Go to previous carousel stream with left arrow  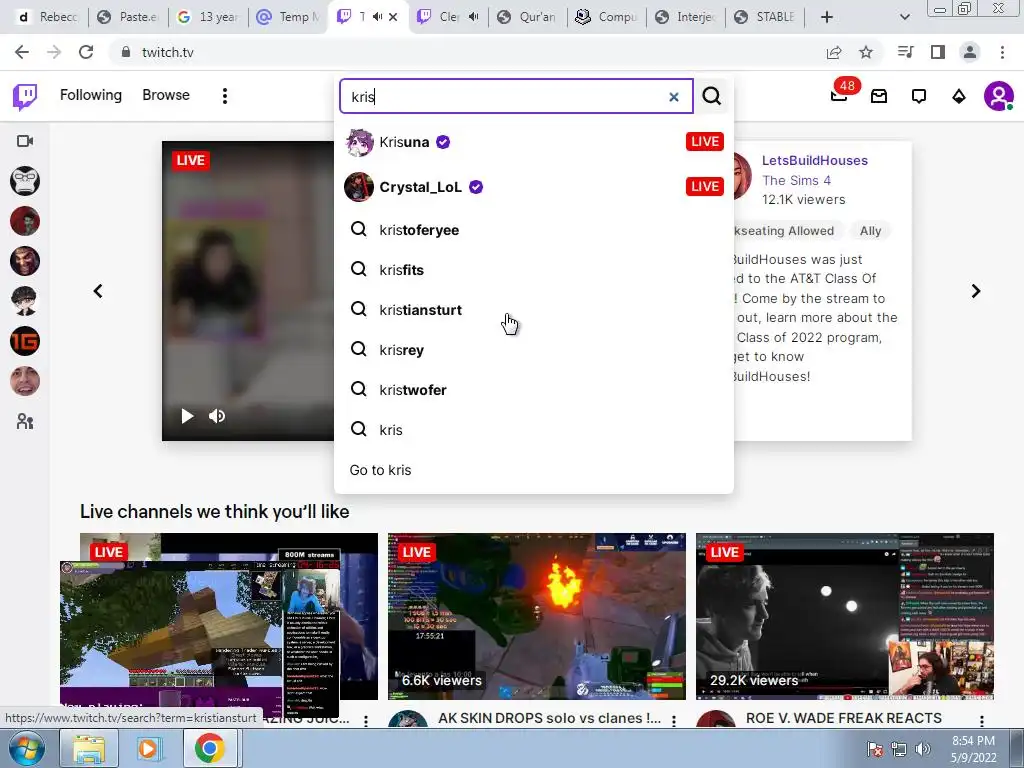click(98, 291)
